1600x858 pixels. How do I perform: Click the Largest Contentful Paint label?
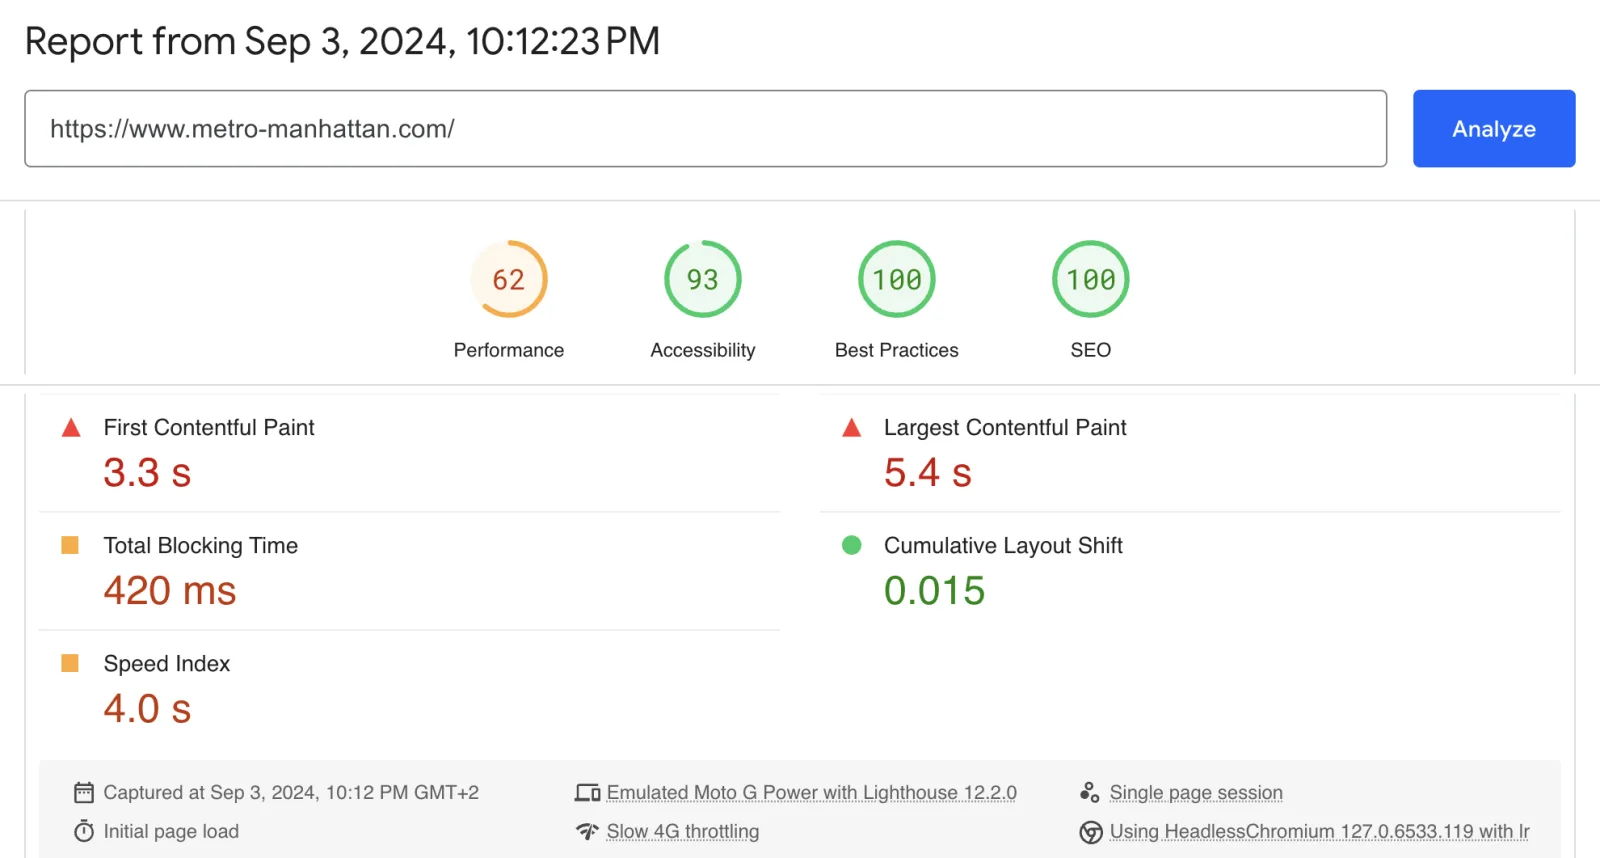point(1005,428)
